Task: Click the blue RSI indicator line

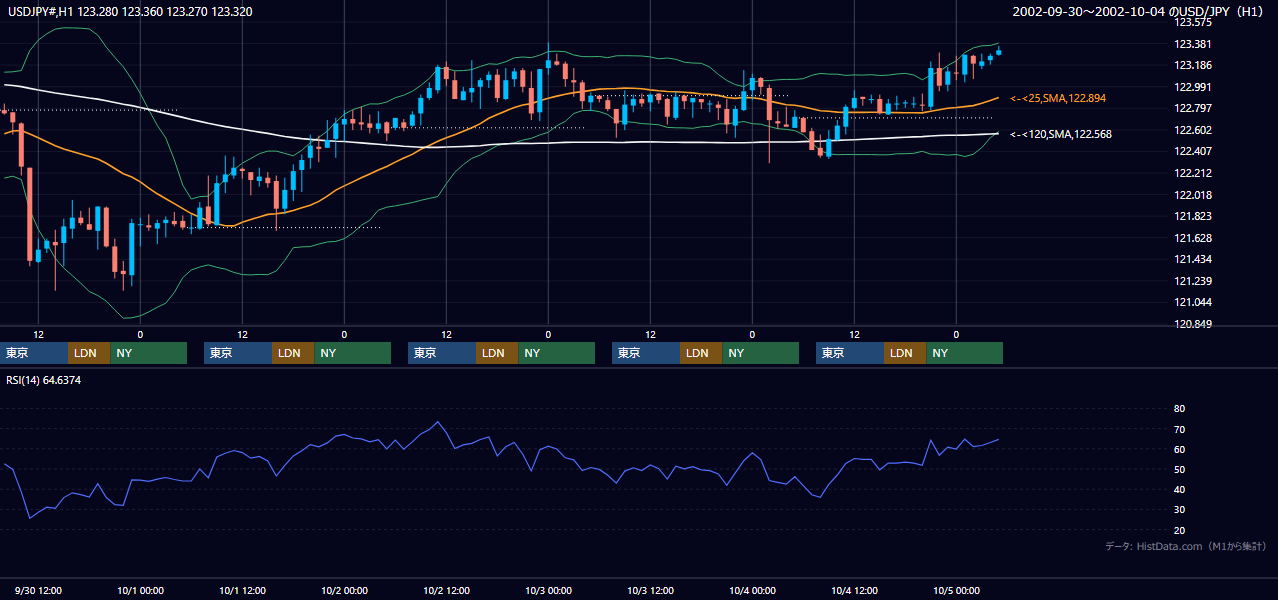Action: (x=500, y=451)
